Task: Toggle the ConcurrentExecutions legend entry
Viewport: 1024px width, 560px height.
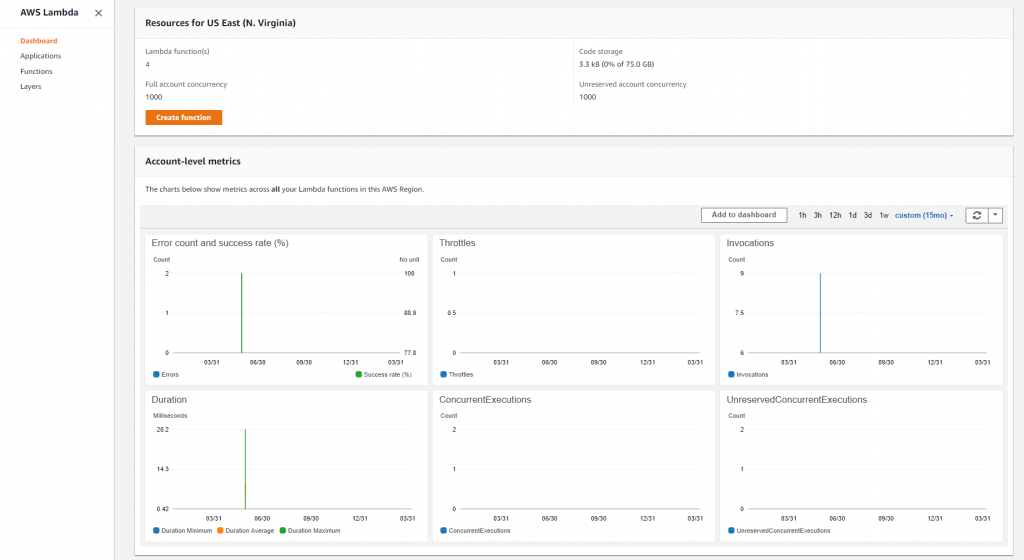Action: (475, 531)
